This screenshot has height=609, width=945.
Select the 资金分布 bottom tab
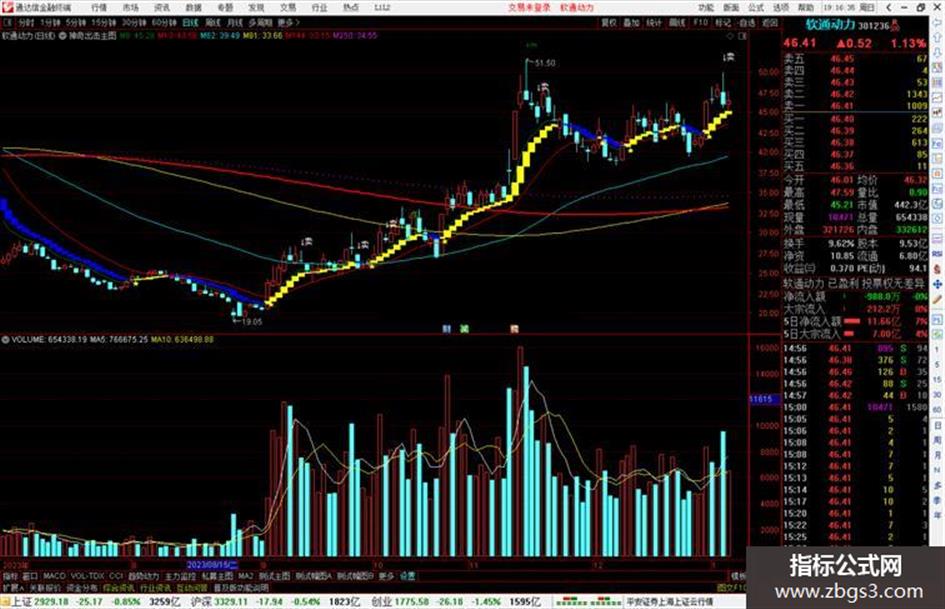pos(81,588)
